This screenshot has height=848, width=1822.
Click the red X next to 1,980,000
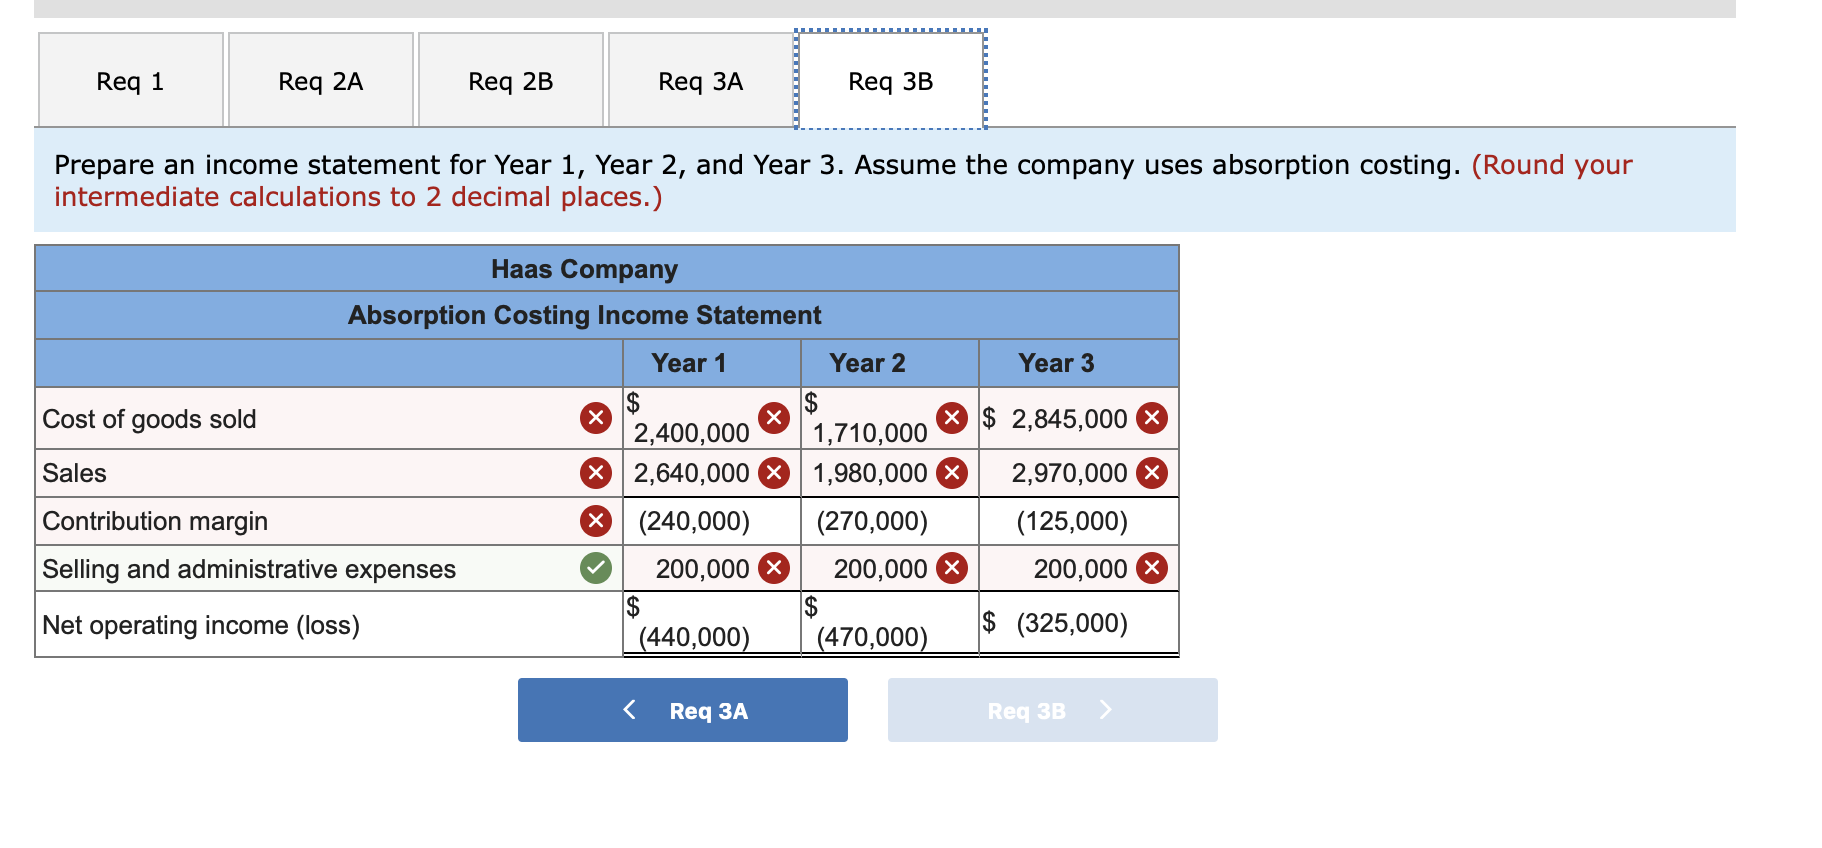click(x=952, y=473)
